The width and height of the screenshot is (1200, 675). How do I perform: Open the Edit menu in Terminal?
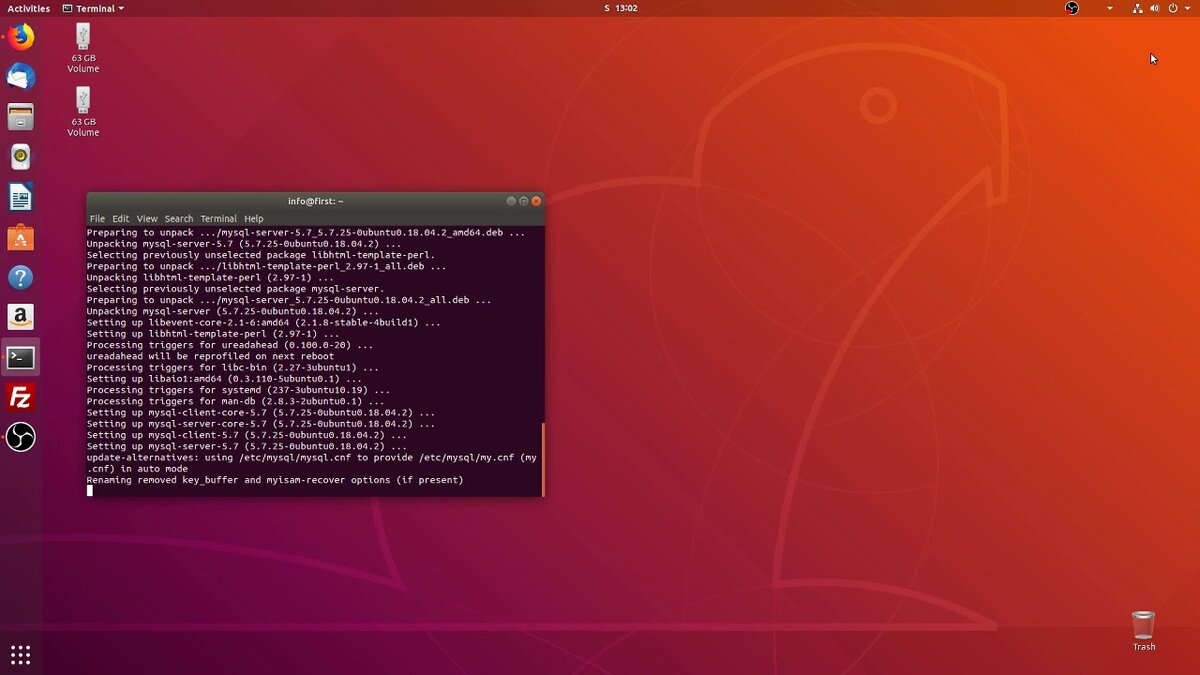pos(121,218)
